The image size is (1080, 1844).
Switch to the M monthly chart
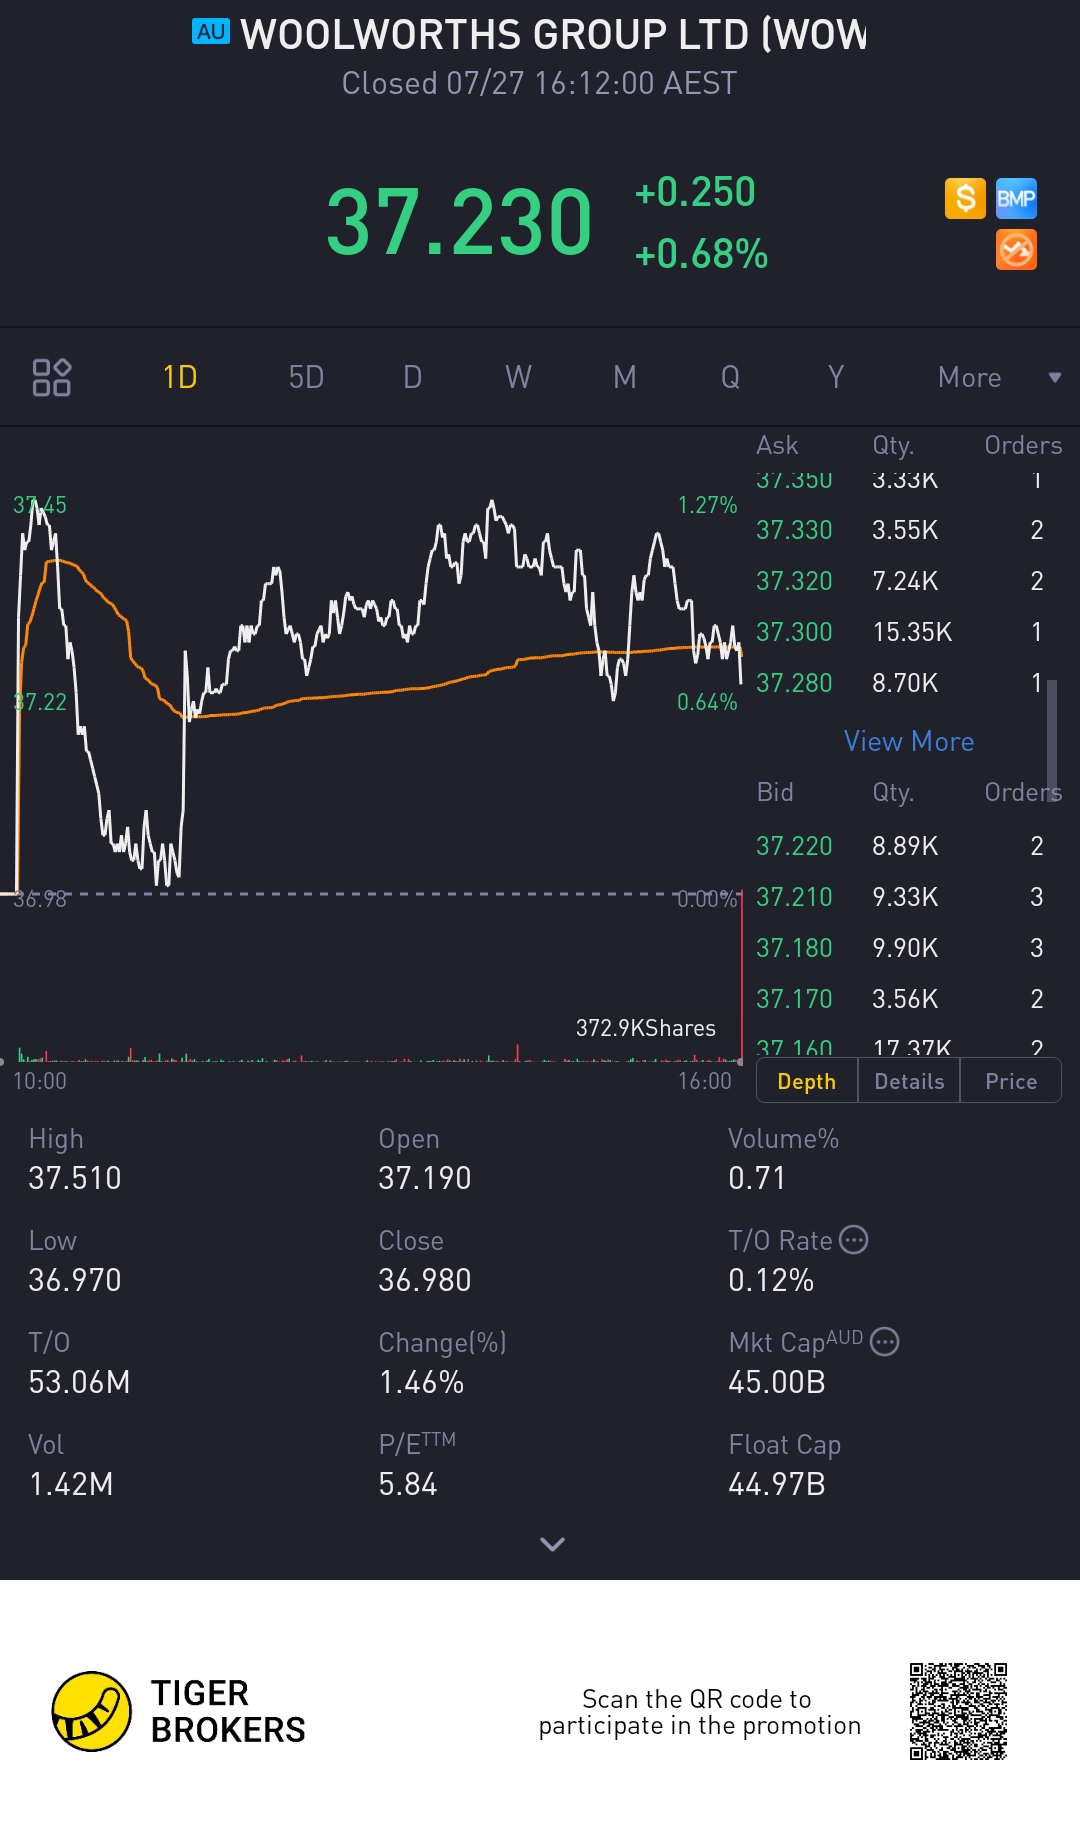[x=624, y=377]
